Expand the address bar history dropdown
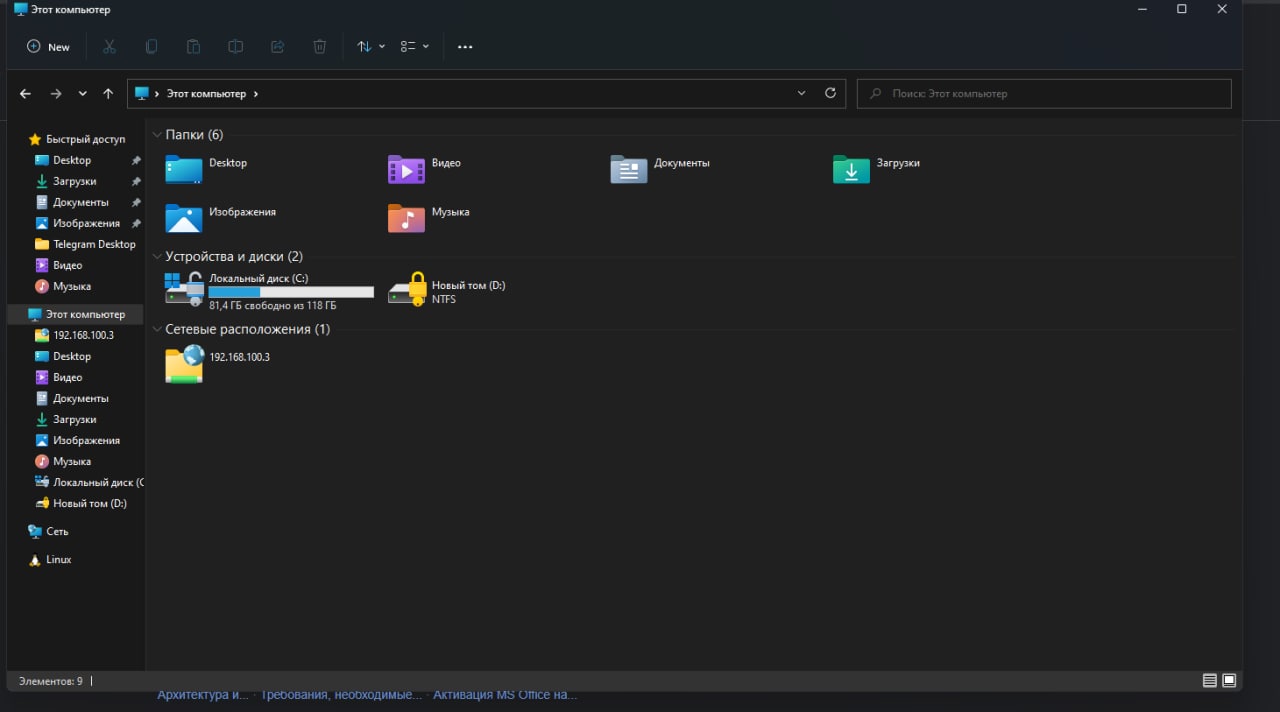1280x712 pixels. [x=801, y=93]
